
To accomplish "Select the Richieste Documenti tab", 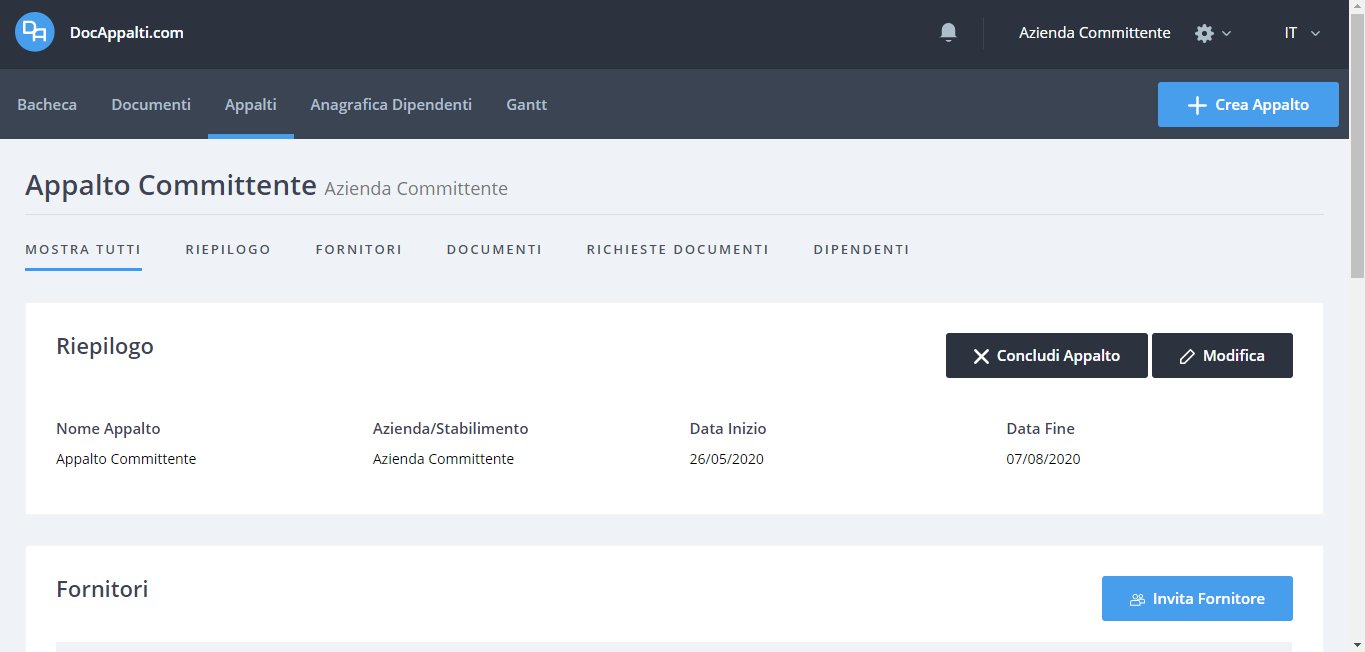I will click(x=677, y=249).
